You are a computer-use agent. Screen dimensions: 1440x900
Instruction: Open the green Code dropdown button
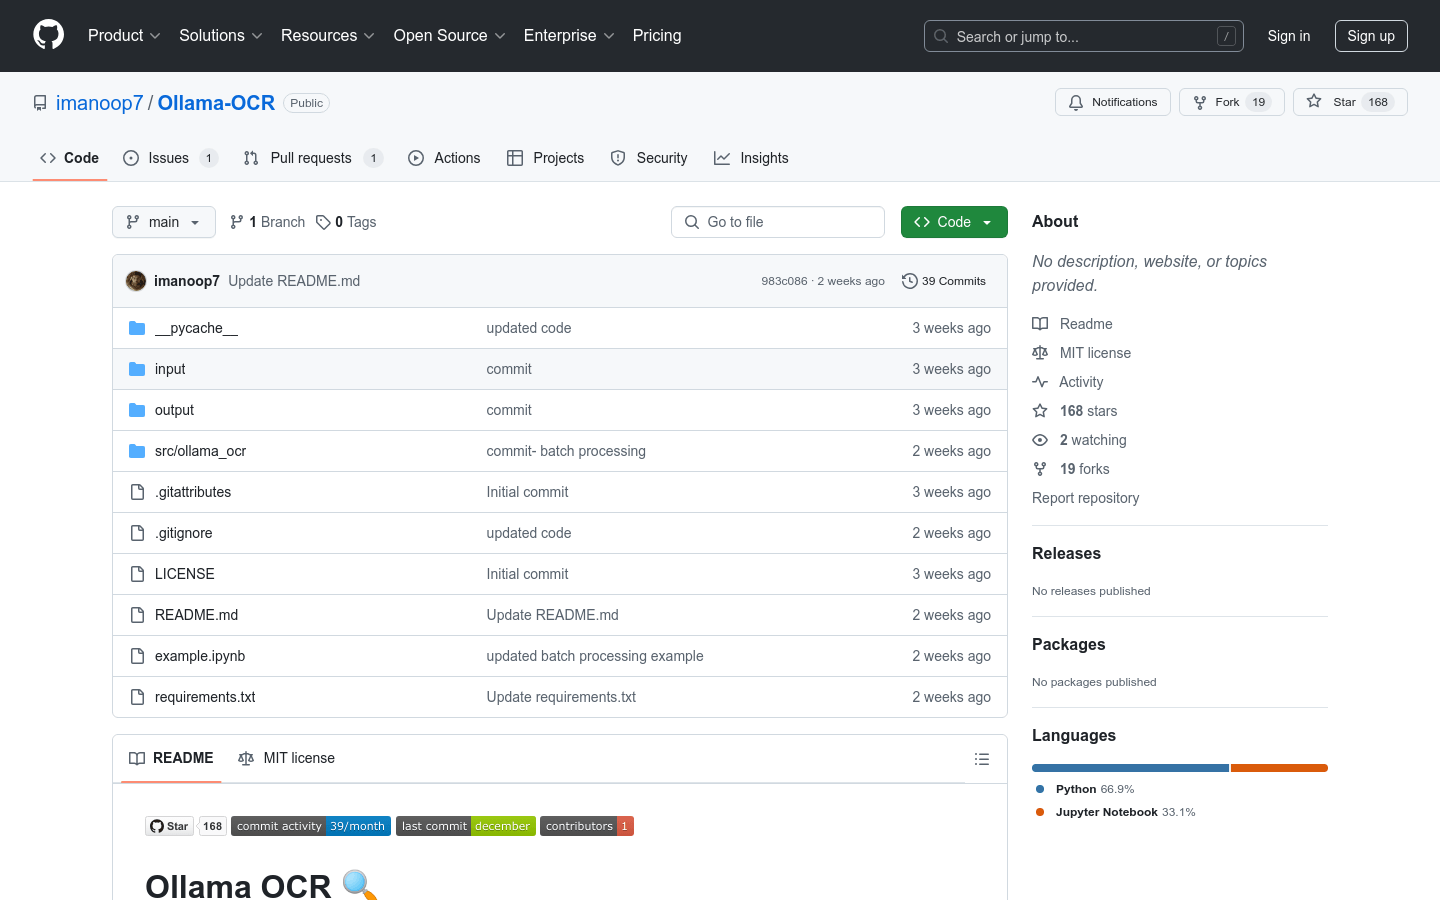pyautogui.click(x=954, y=222)
